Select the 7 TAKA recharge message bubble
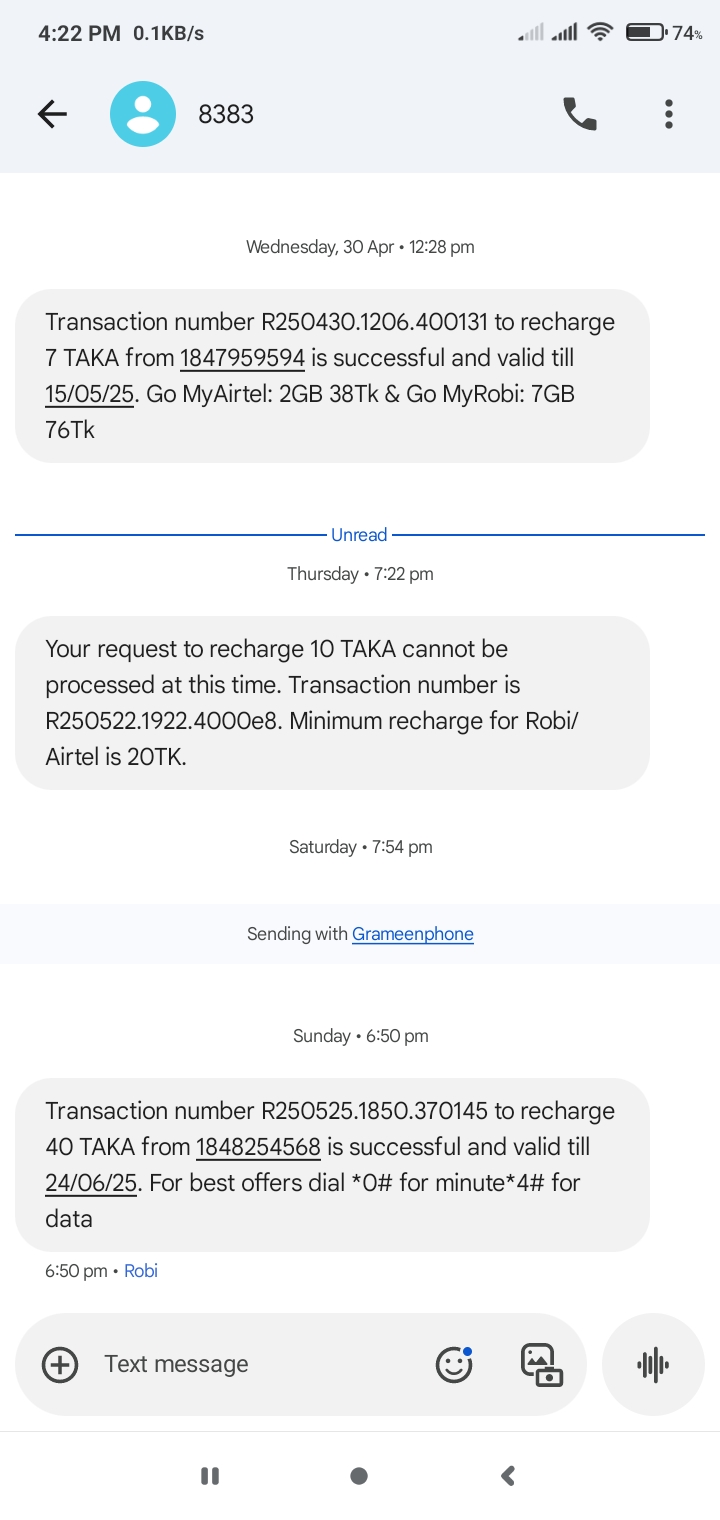The width and height of the screenshot is (720, 1520). click(x=332, y=376)
